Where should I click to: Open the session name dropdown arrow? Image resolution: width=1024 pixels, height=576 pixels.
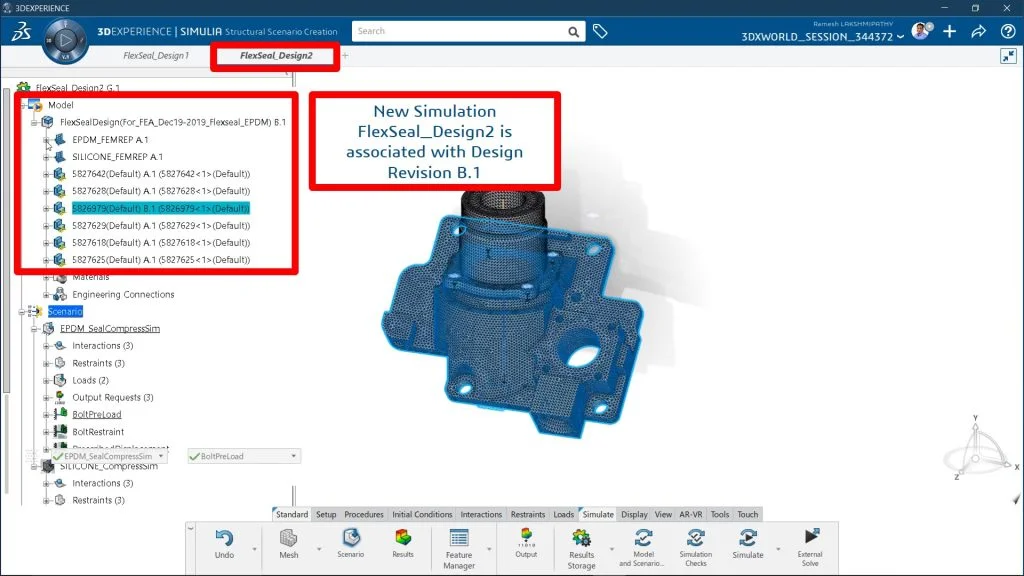tap(901, 37)
